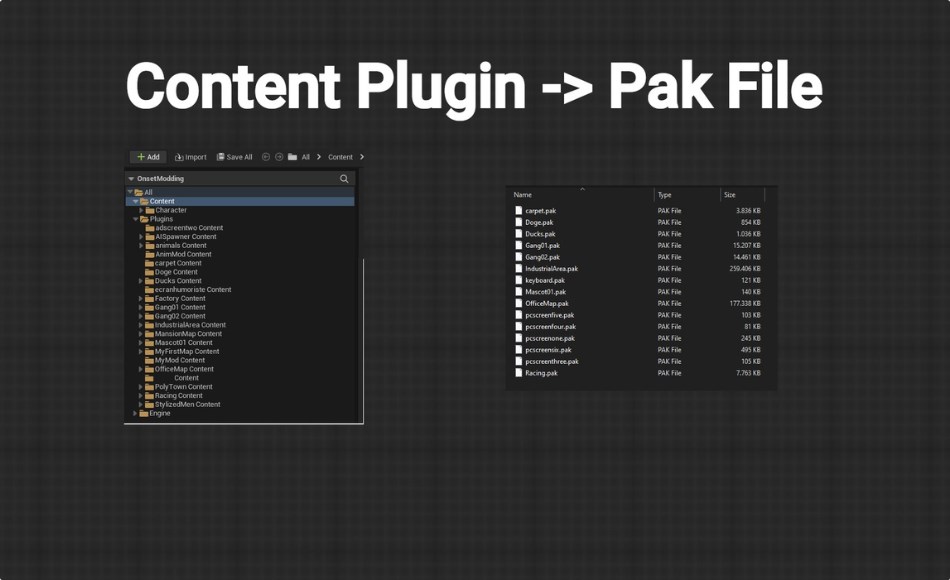Click the back navigation arrow icon
The width and height of the screenshot is (950, 580).
[266, 157]
